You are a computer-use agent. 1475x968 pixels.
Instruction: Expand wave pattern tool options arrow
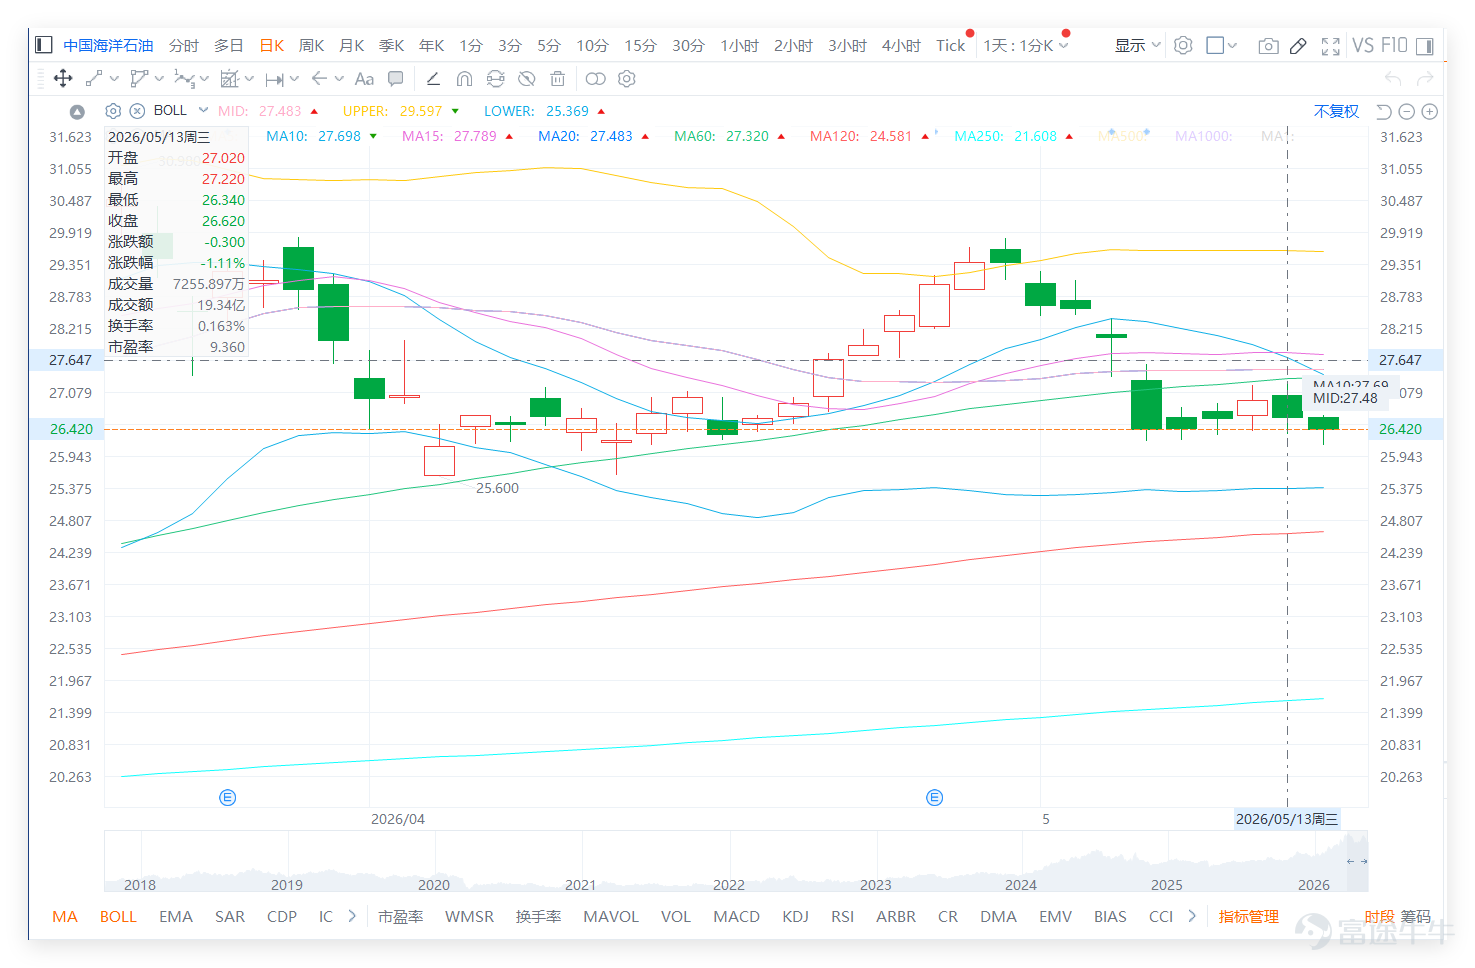coord(204,78)
